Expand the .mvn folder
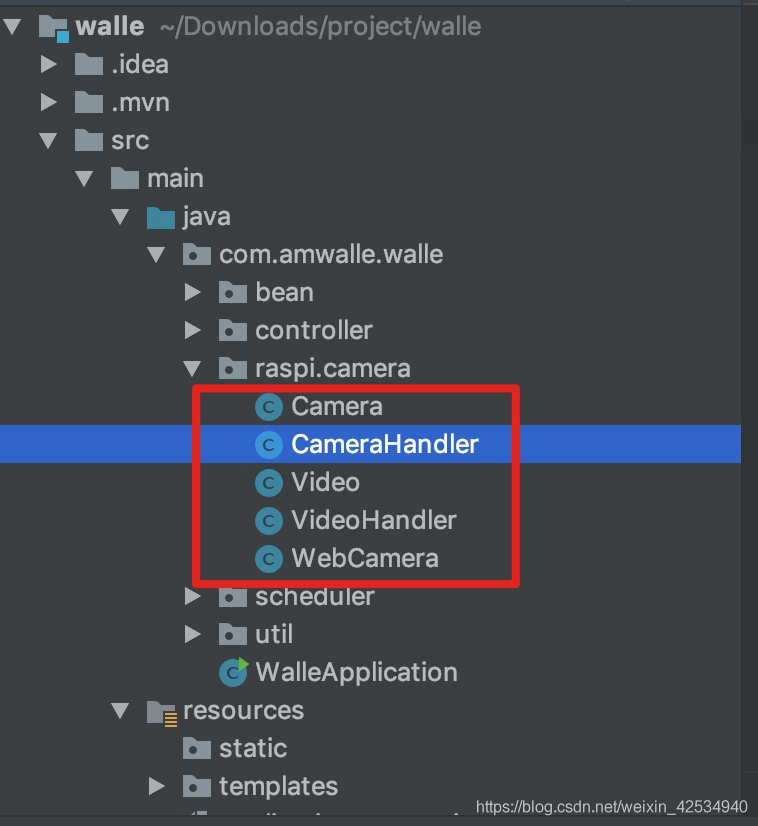Viewport: 758px width, 826px height. coord(48,103)
